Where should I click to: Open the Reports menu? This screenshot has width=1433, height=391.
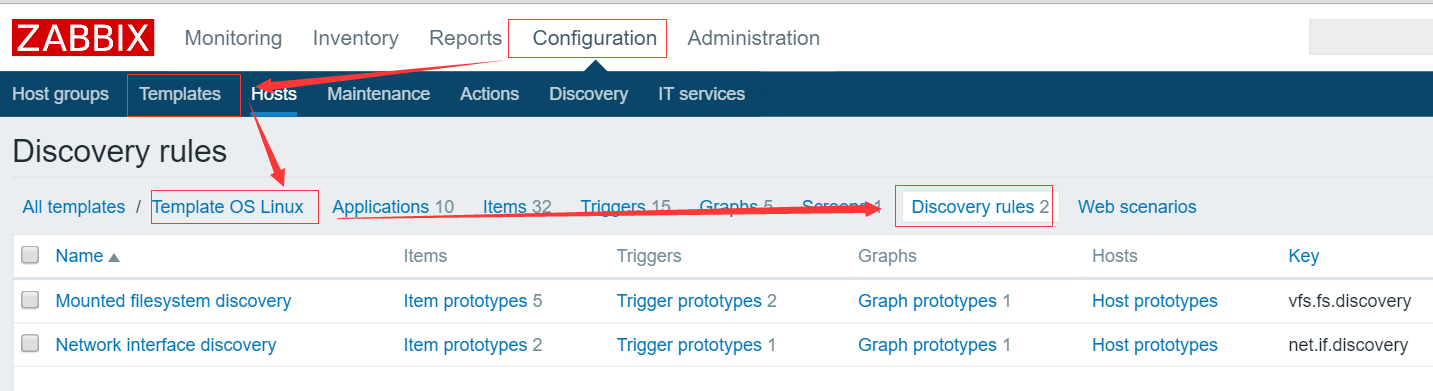(x=465, y=38)
